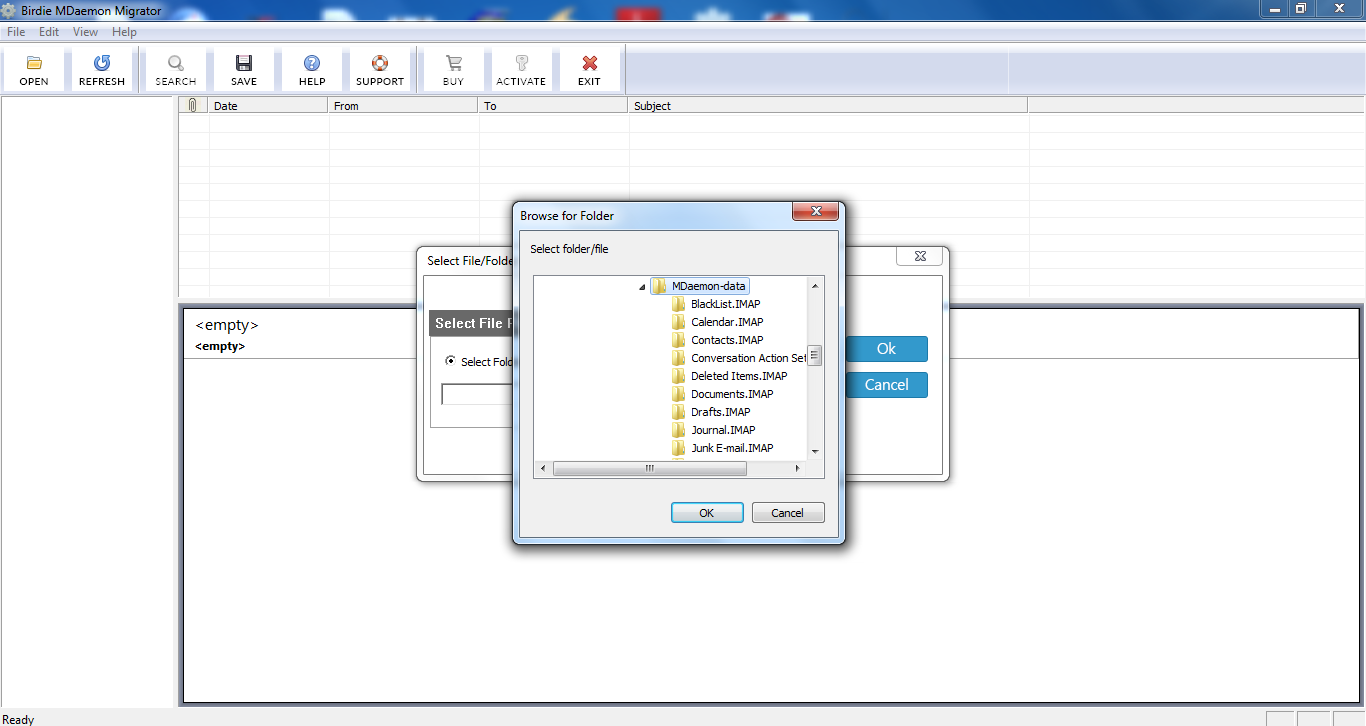This screenshot has height=726, width=1366.
Task: Click the Journal.IMAP folder icon
Action: tap(679, 430)
